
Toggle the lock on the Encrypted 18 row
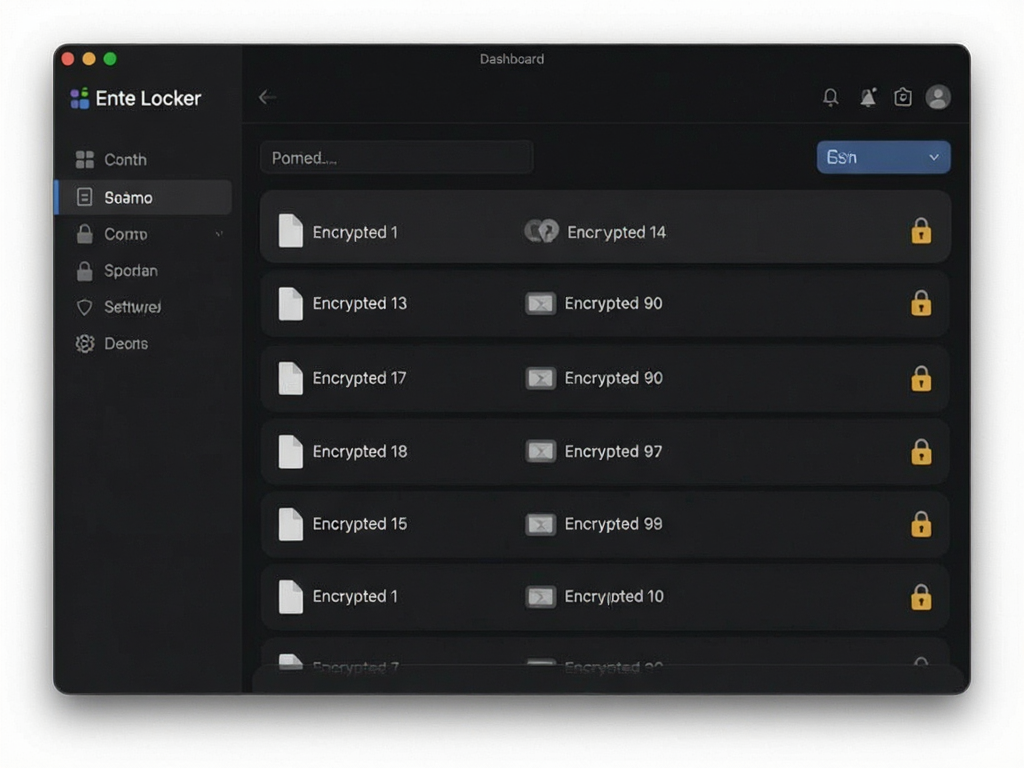click(x=921, y=451)
